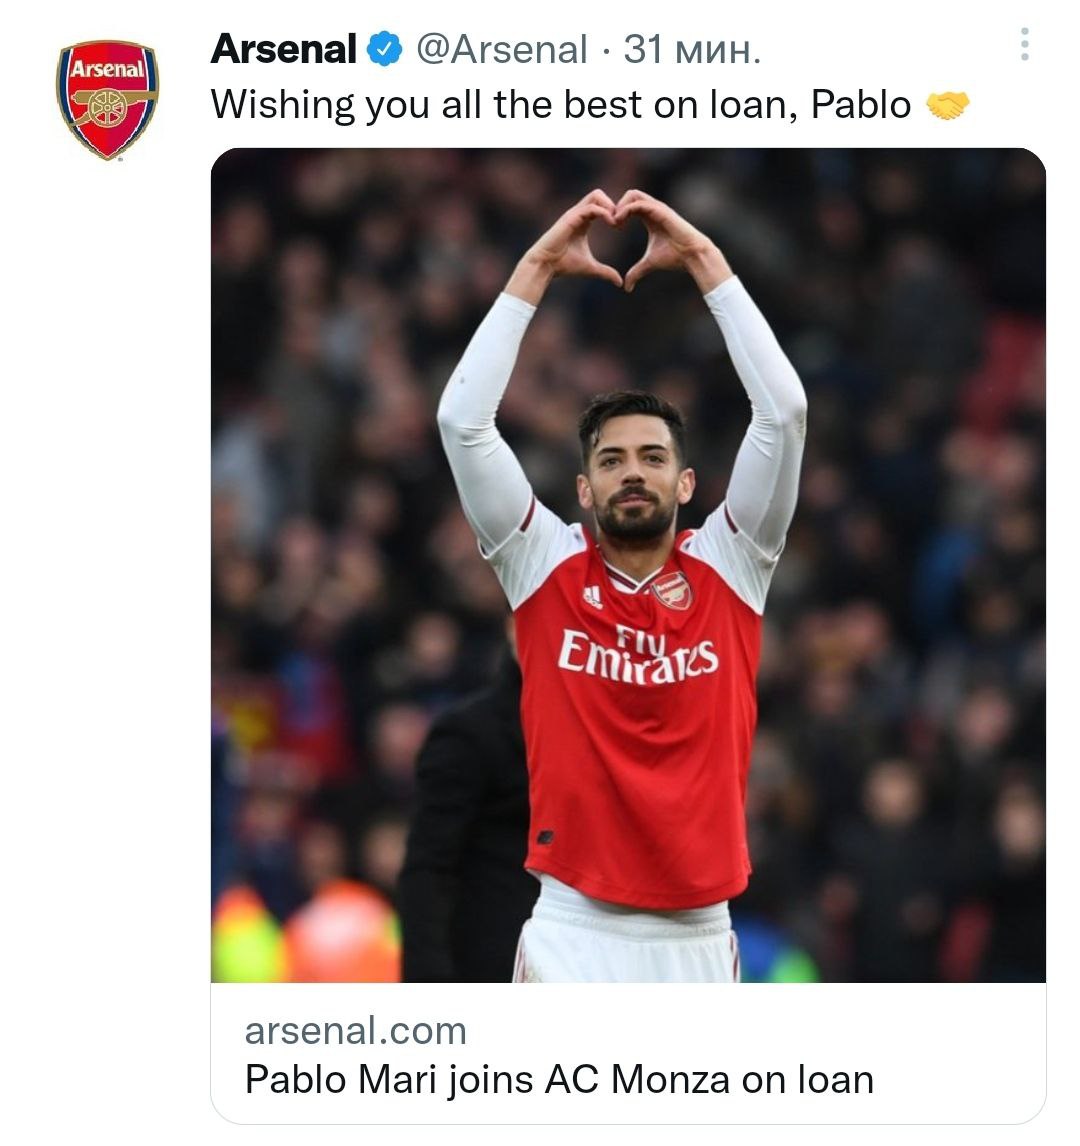Open the Arsenal profile avatar crest
The width and height of the screenshot is (1080, 1146).
(x=107, y=99)
